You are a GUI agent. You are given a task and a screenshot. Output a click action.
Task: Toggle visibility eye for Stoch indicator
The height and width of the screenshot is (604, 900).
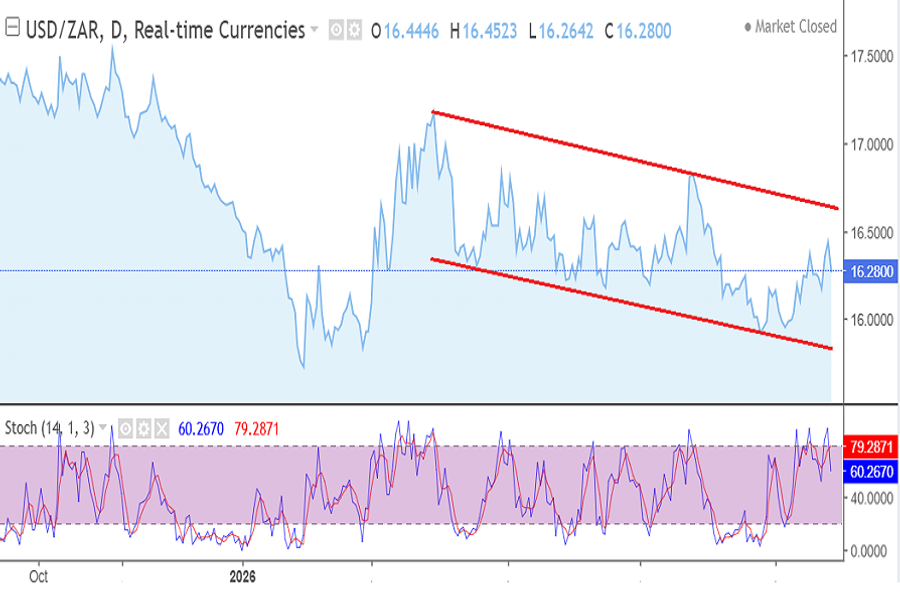click(125, 428)
